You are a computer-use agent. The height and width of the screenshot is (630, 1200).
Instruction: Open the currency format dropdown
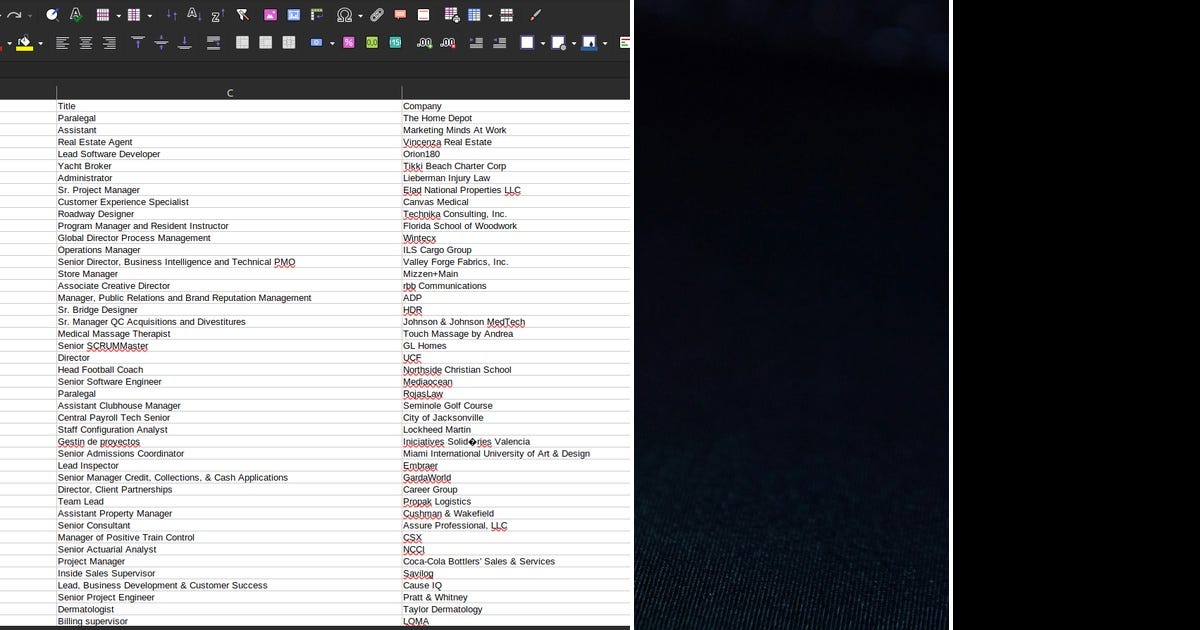[330, 43]
